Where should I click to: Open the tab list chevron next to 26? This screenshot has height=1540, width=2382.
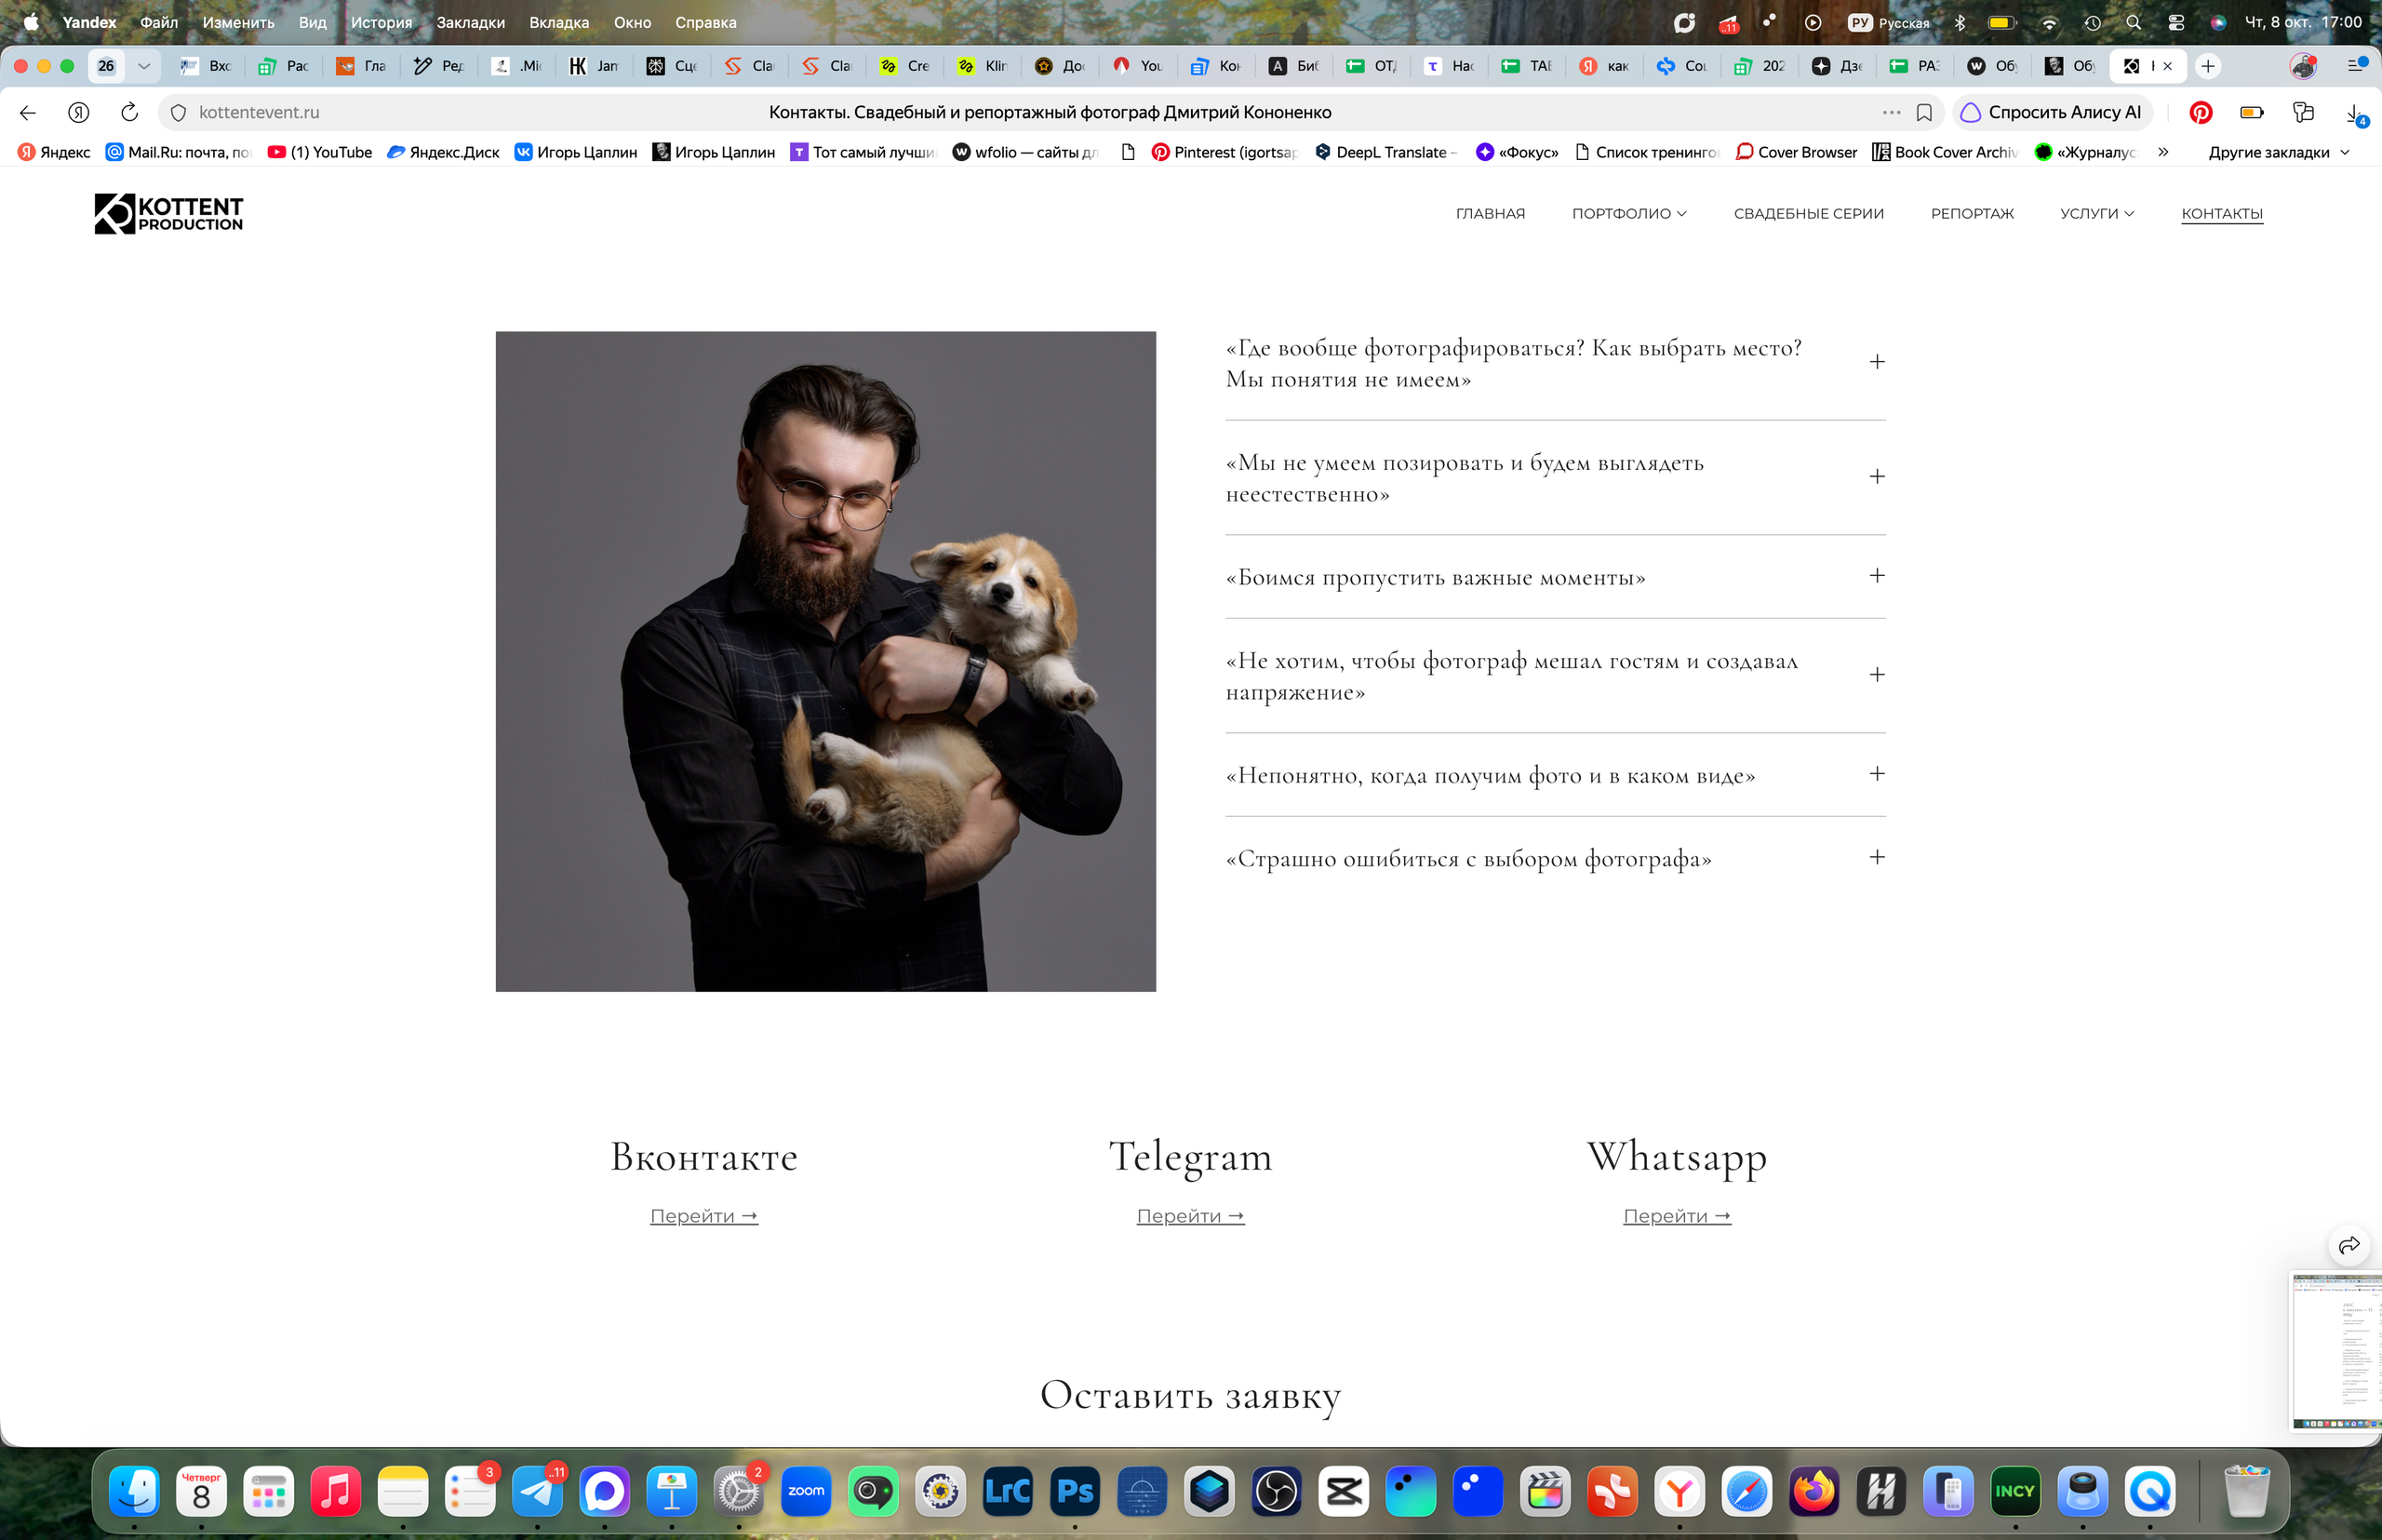tap(144, 66)
